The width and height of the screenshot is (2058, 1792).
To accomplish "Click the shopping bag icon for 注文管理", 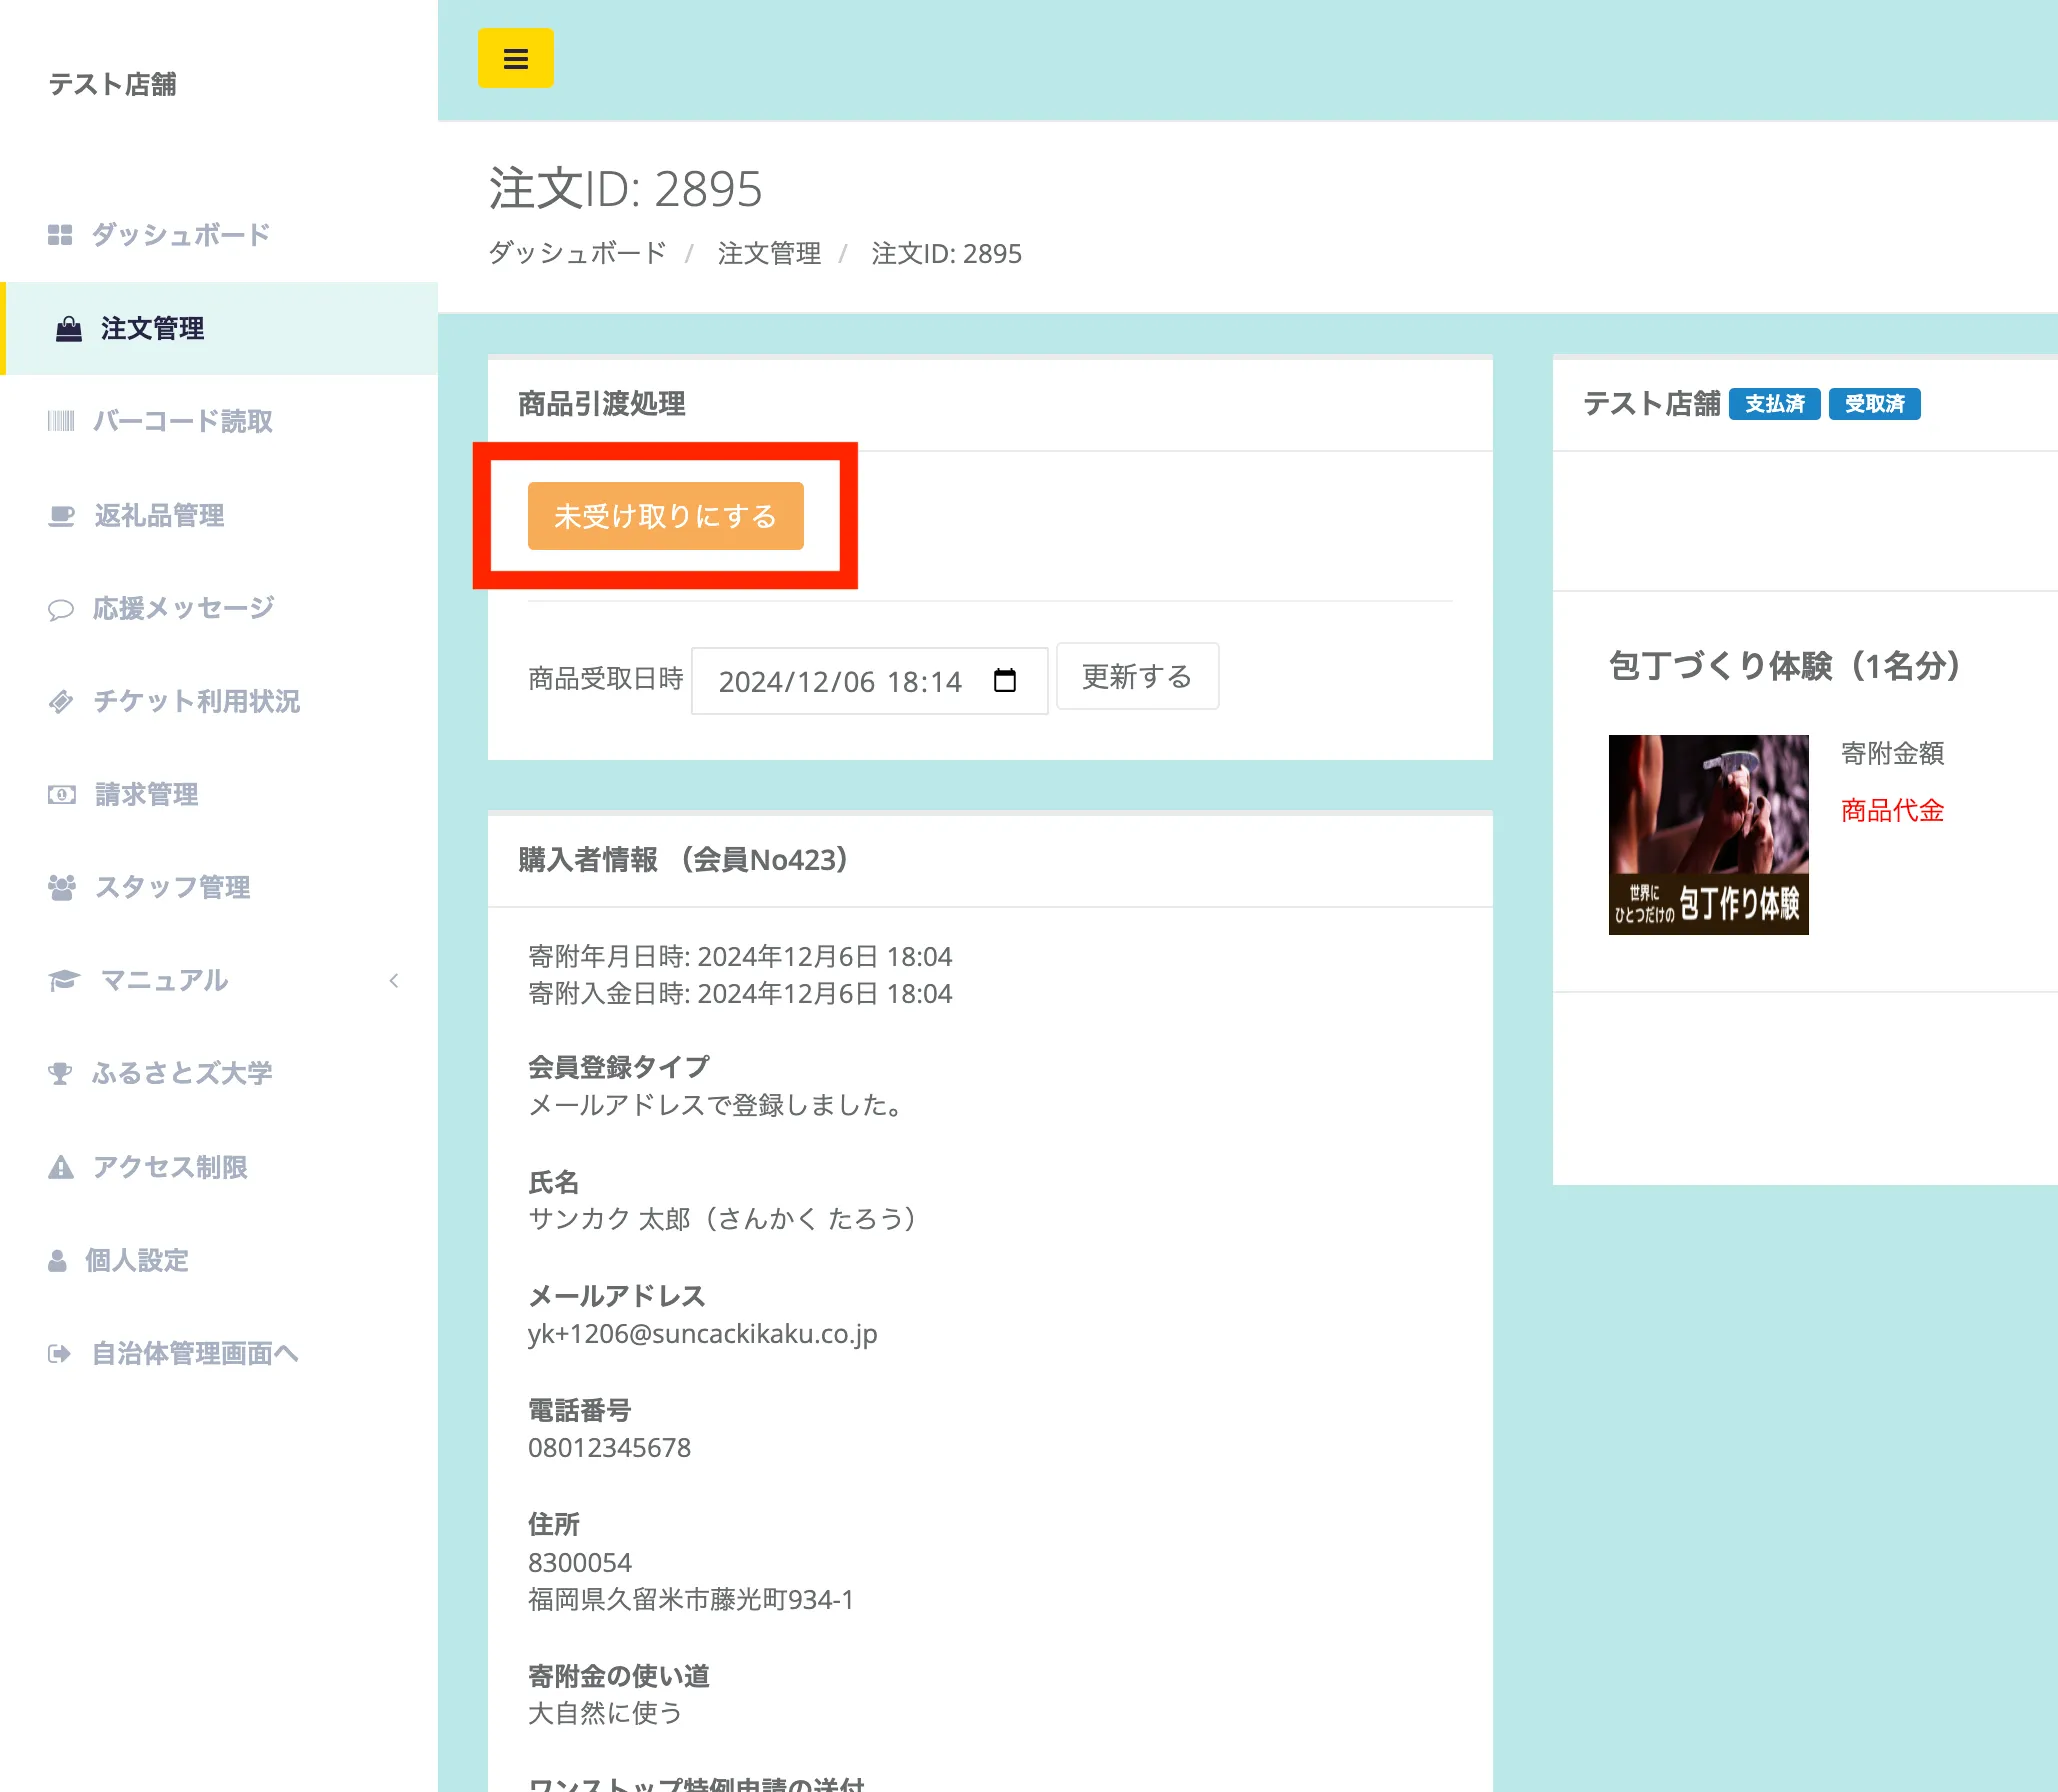I will click(x=69, y=328).
